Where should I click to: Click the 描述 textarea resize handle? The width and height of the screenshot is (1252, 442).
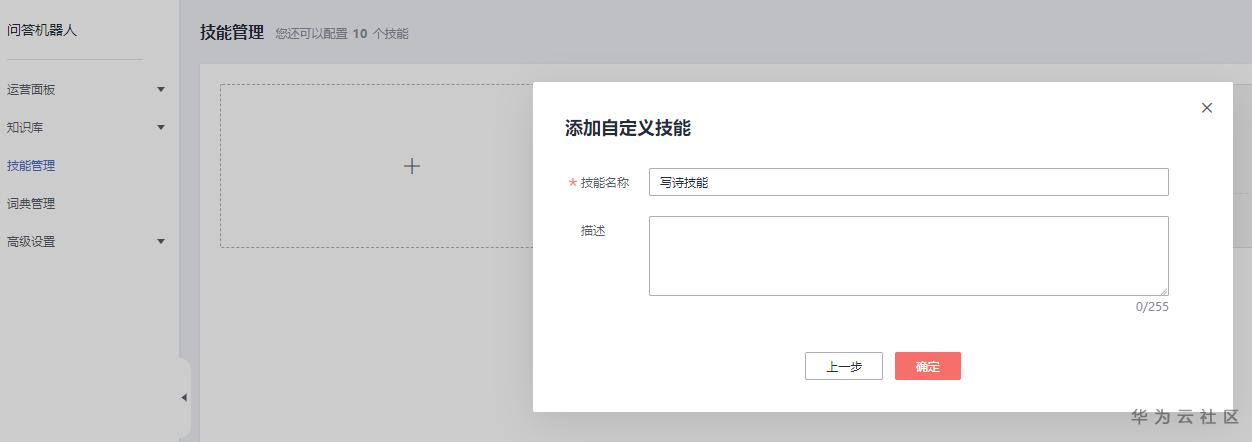1164,291
